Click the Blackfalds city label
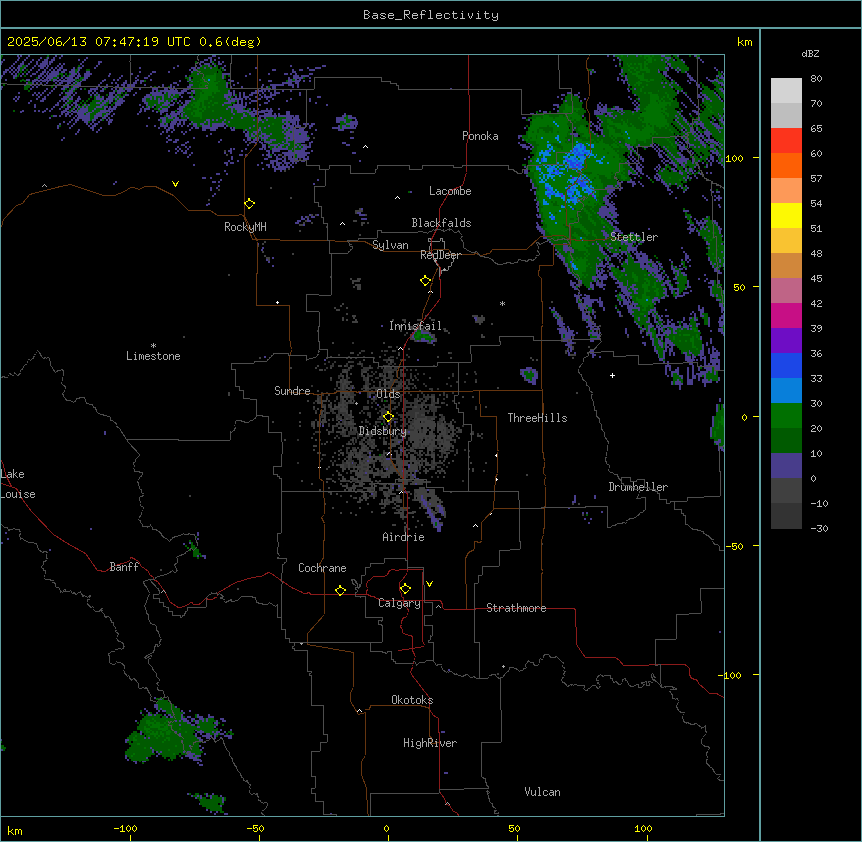 [441, 223]
